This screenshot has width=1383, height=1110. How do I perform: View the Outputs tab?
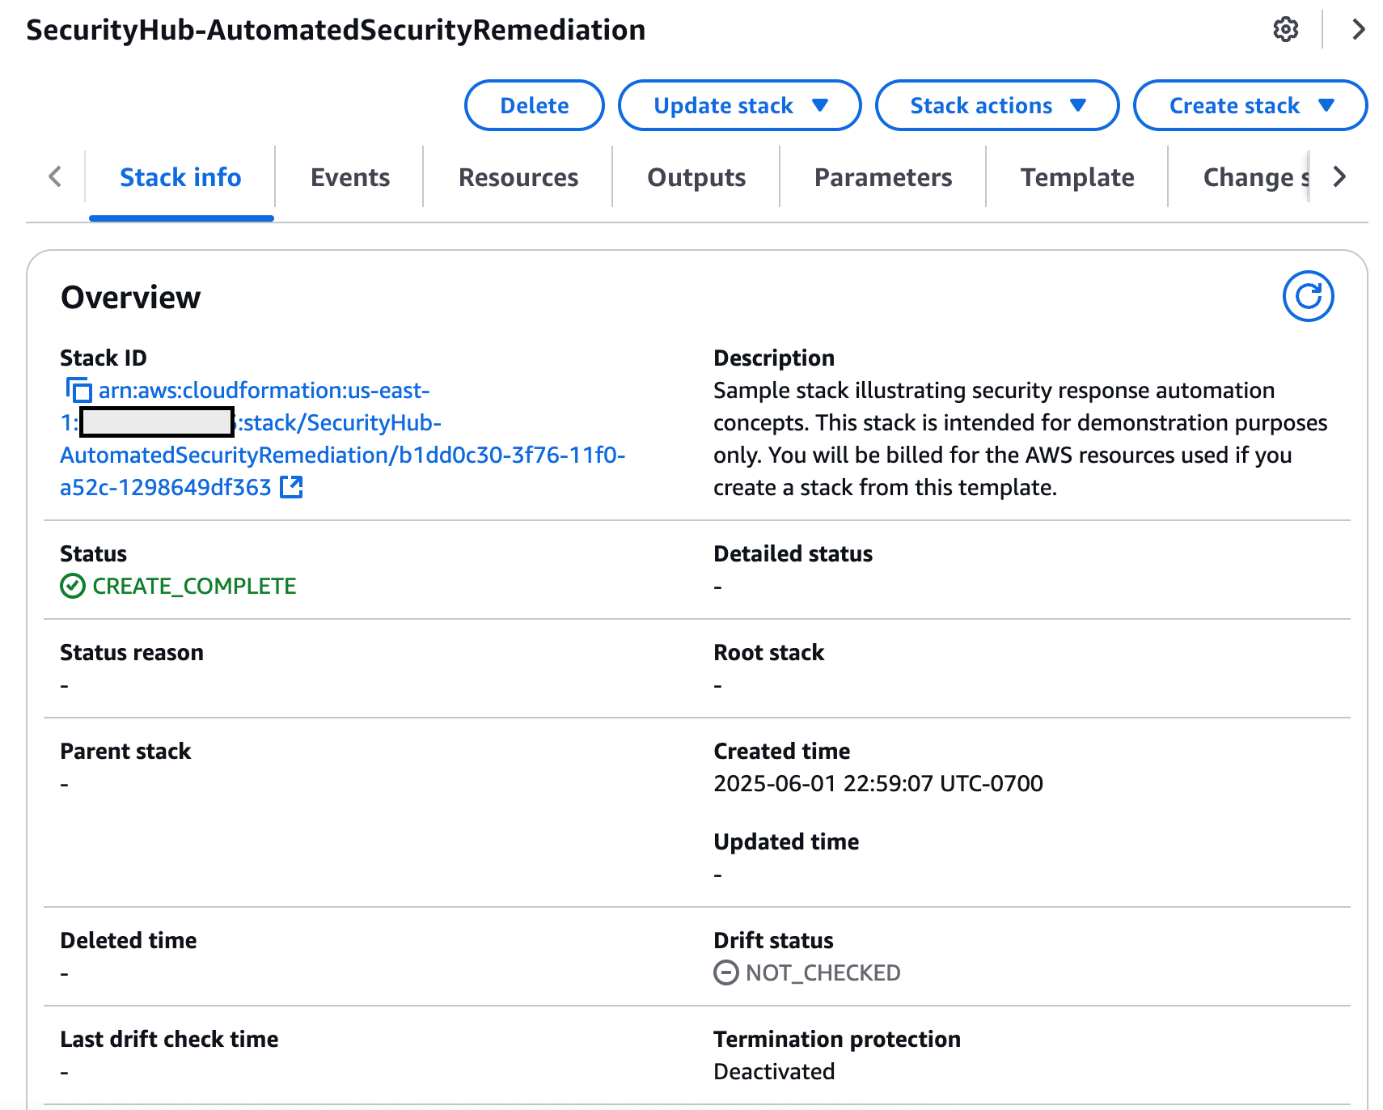[696, 177]
